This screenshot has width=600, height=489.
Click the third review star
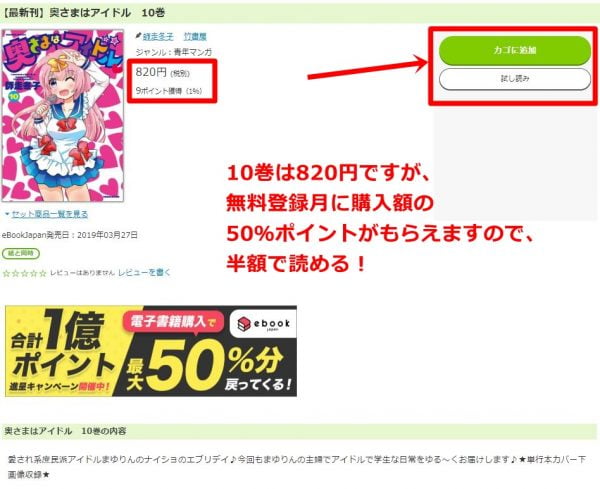24,273
